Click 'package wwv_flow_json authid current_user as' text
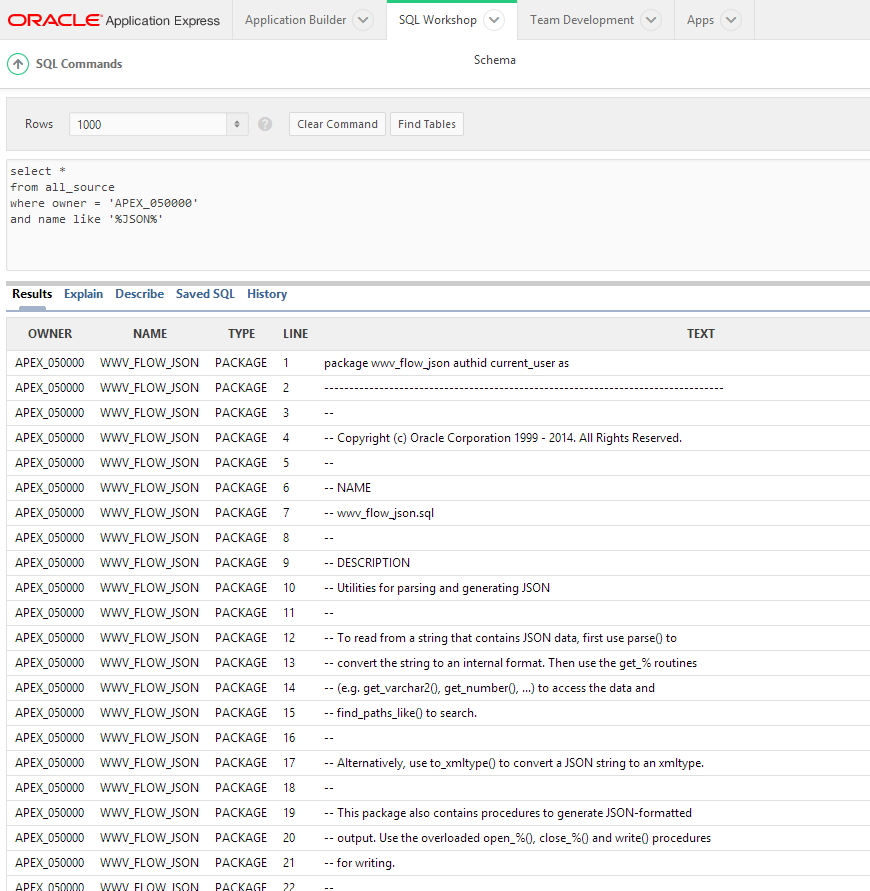This screenshot has width=870, height=891. pyautogui.click(x=446, y=363)
